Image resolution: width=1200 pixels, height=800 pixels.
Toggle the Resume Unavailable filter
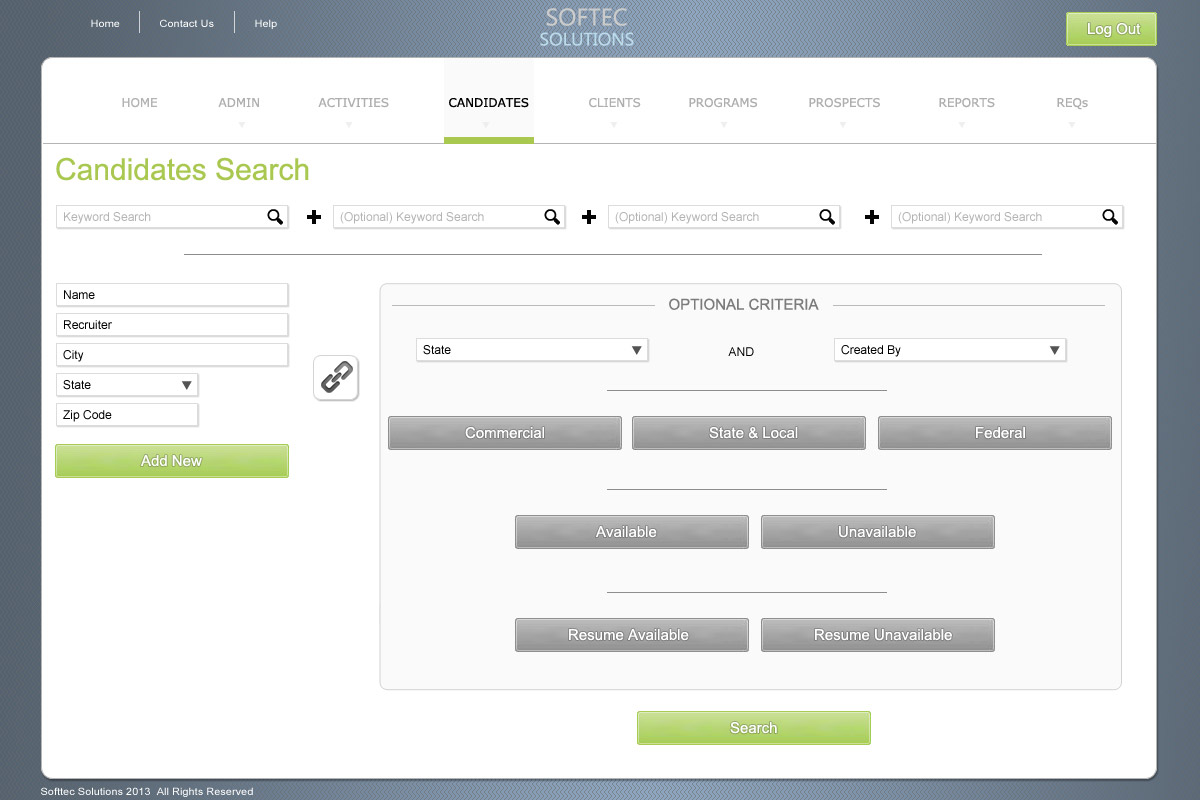tap(877, 635)
